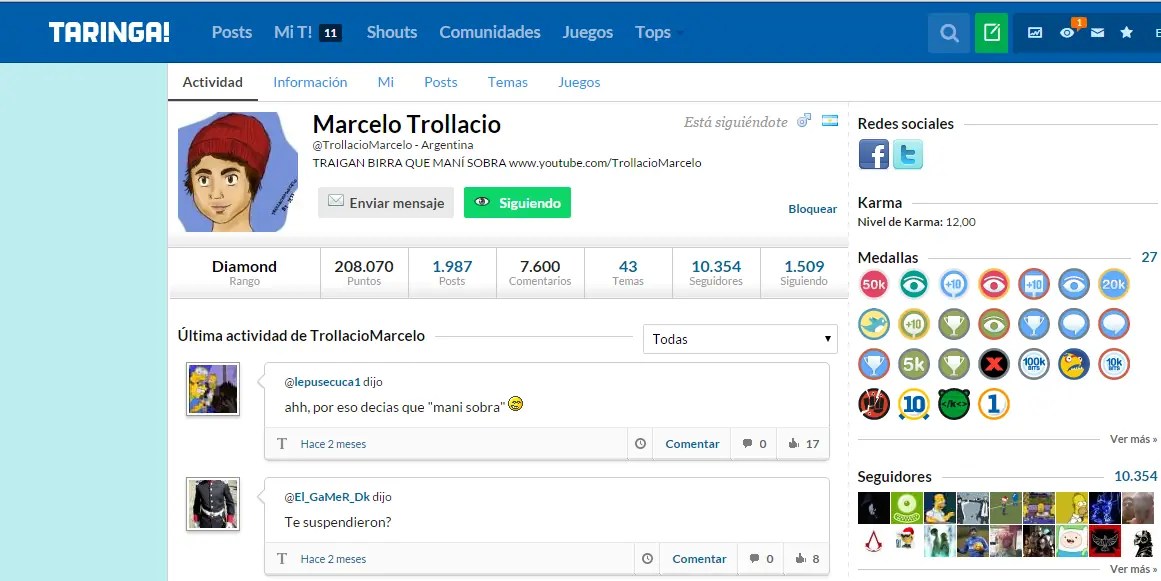Image resolution: width=1161 pixels, height=581 pixels.
Task: Click the Argentina flag icon
Action: coord(830,121)
